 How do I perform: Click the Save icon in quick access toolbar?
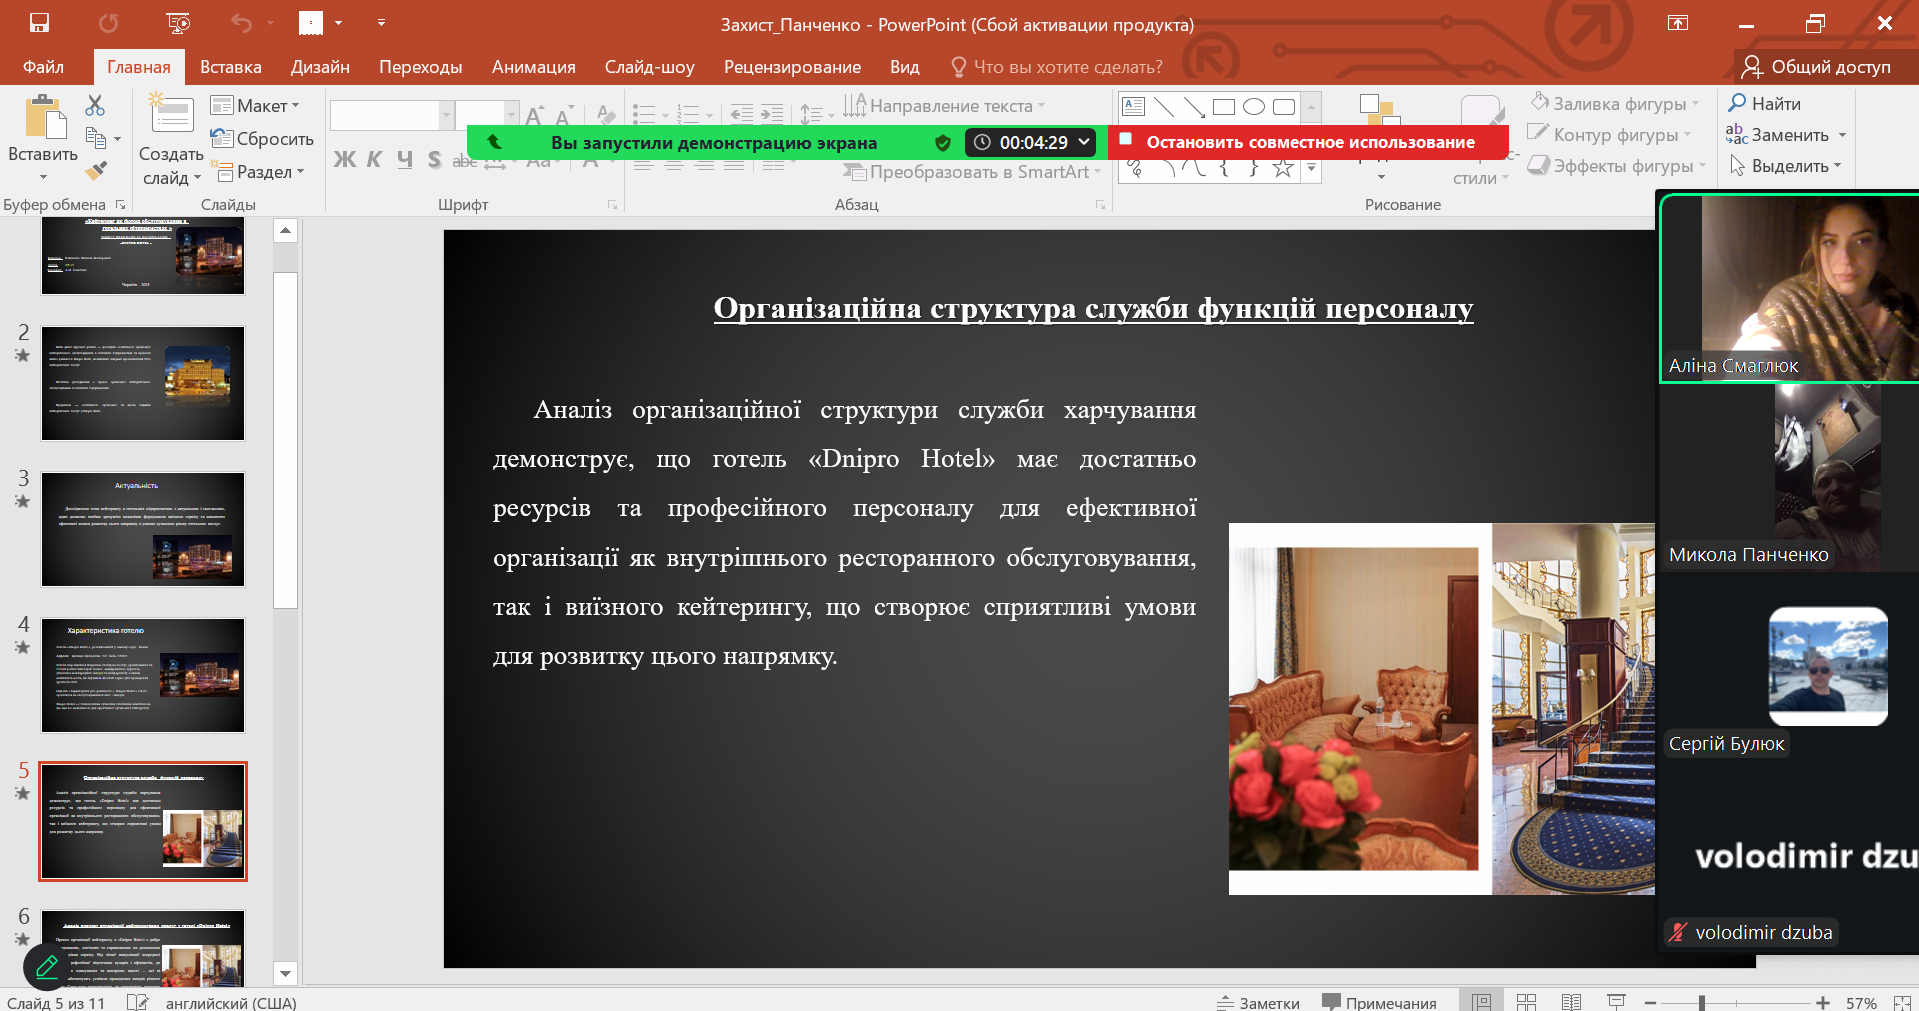(39, 23)
